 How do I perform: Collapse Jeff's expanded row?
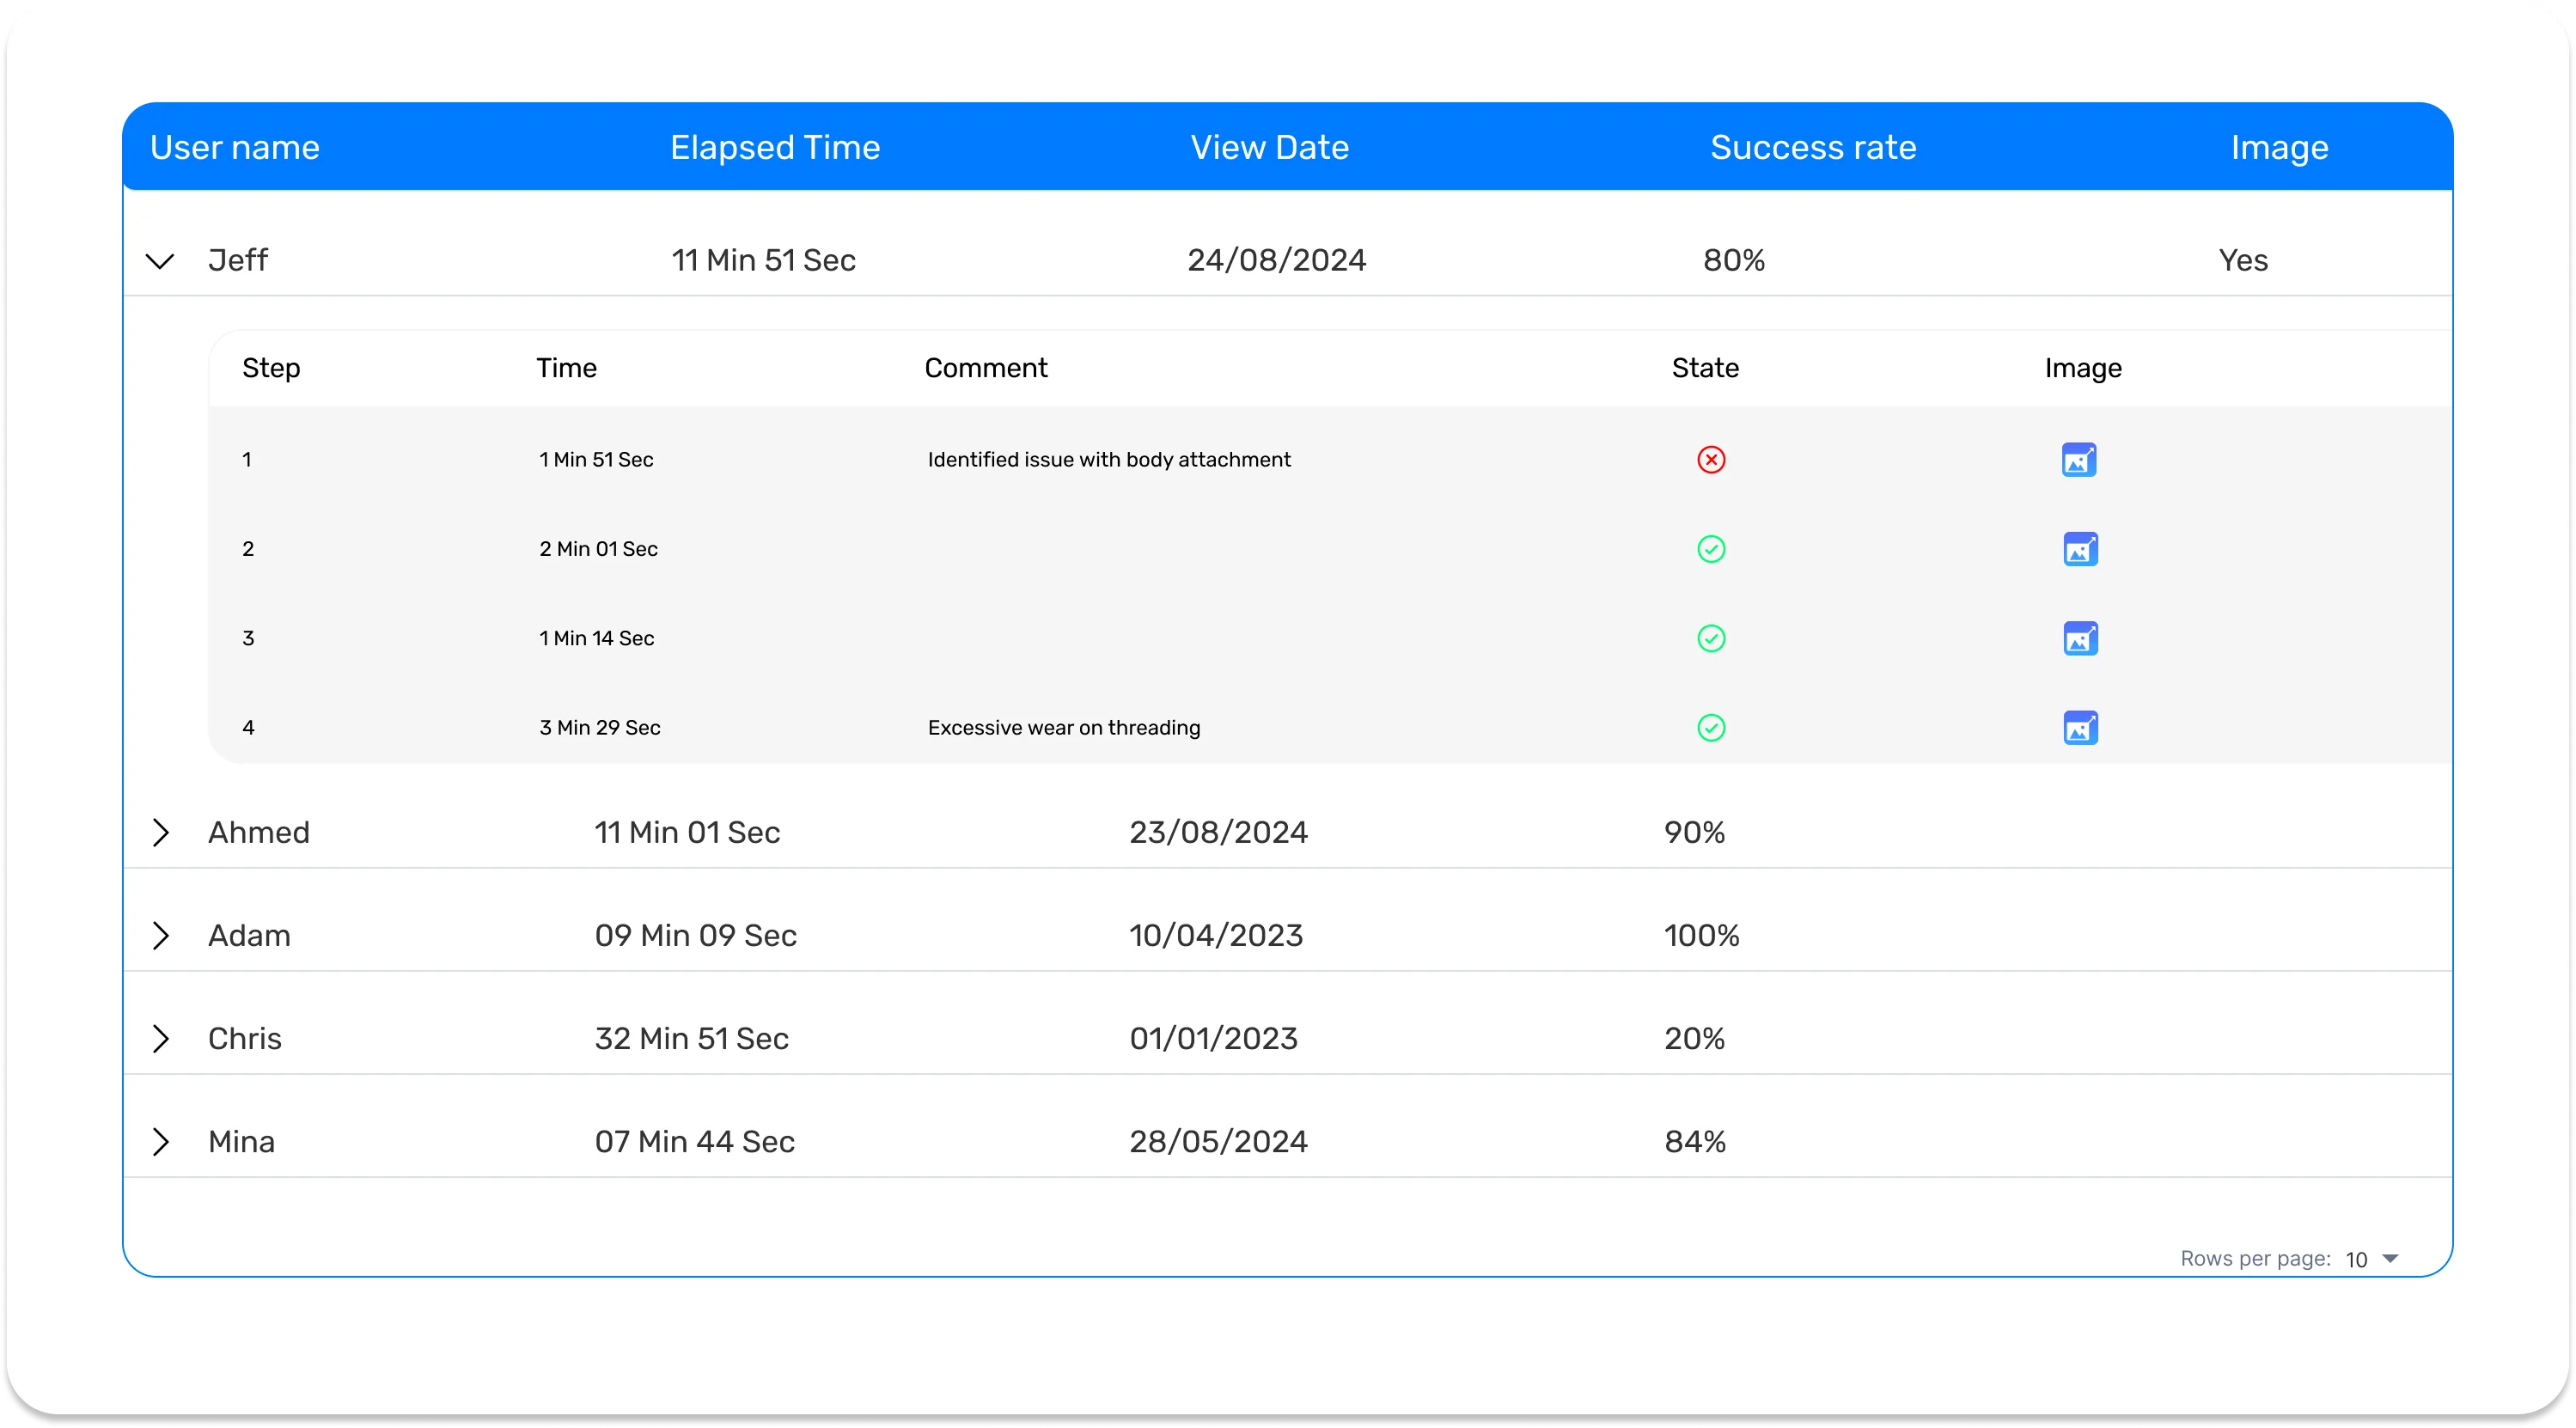tap(160, 261)
